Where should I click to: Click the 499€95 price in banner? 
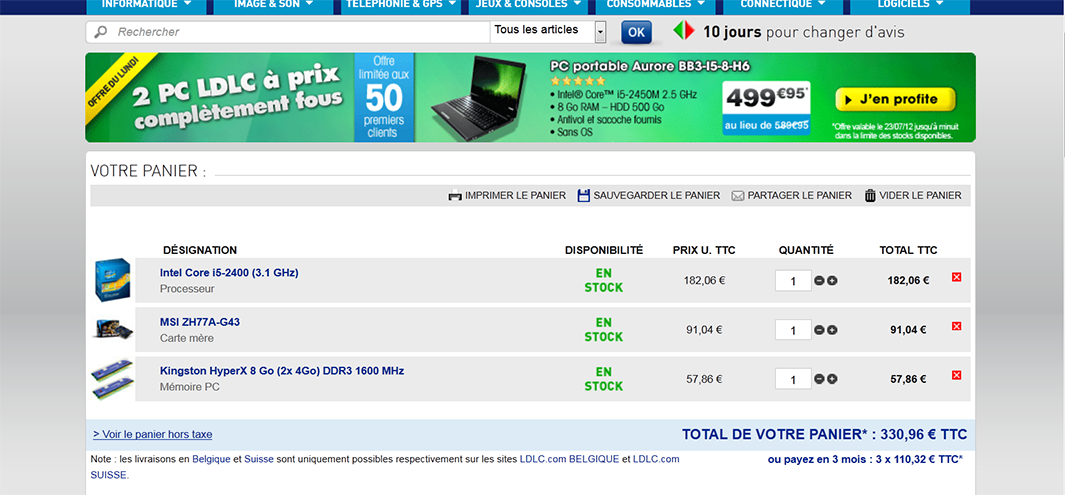pos(766,98)
